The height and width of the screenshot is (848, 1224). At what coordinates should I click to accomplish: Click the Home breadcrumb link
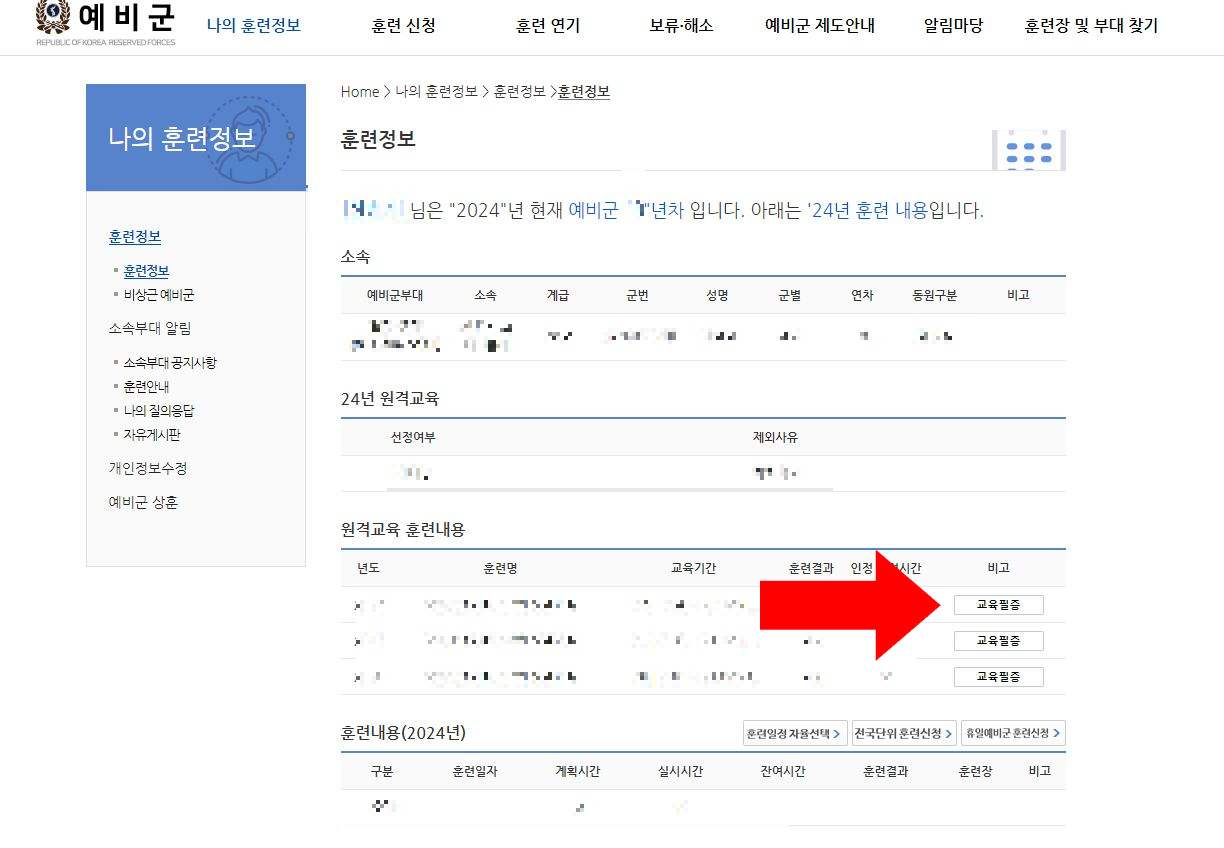click(359, 91)
